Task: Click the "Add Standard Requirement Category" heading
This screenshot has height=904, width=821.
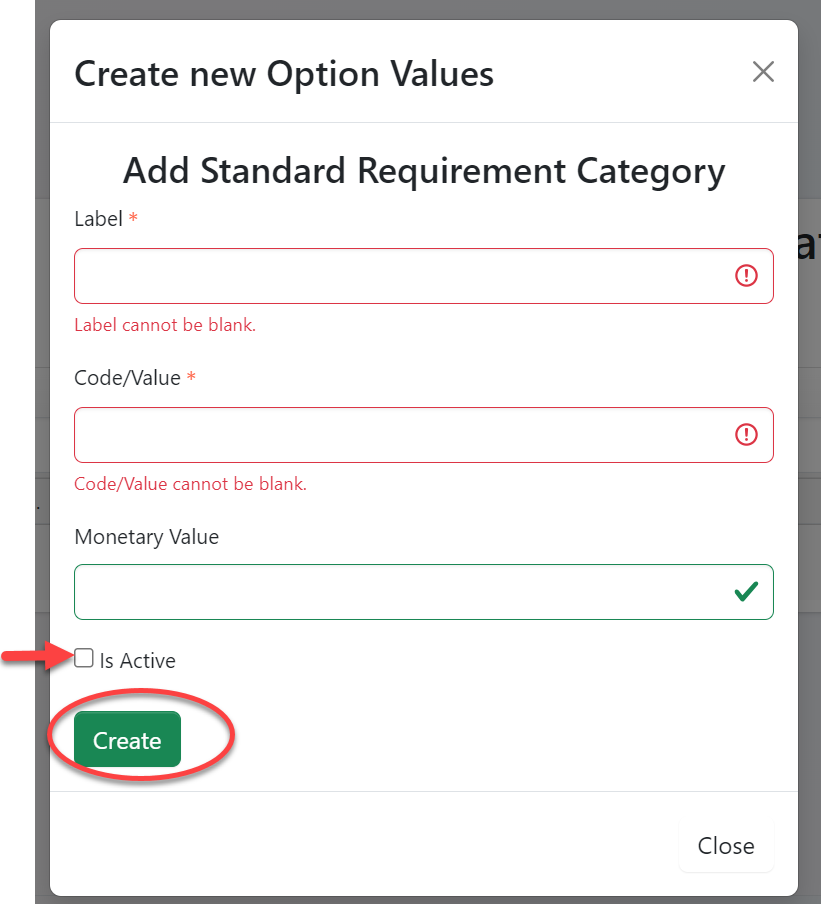Action: coord(423,171)
